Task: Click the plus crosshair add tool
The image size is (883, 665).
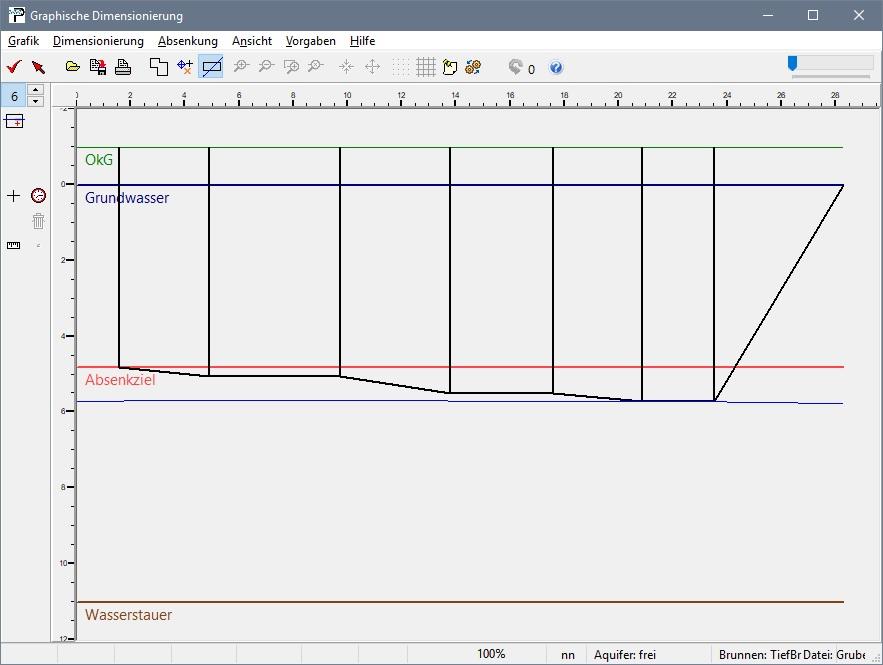Action: (13, 195)
